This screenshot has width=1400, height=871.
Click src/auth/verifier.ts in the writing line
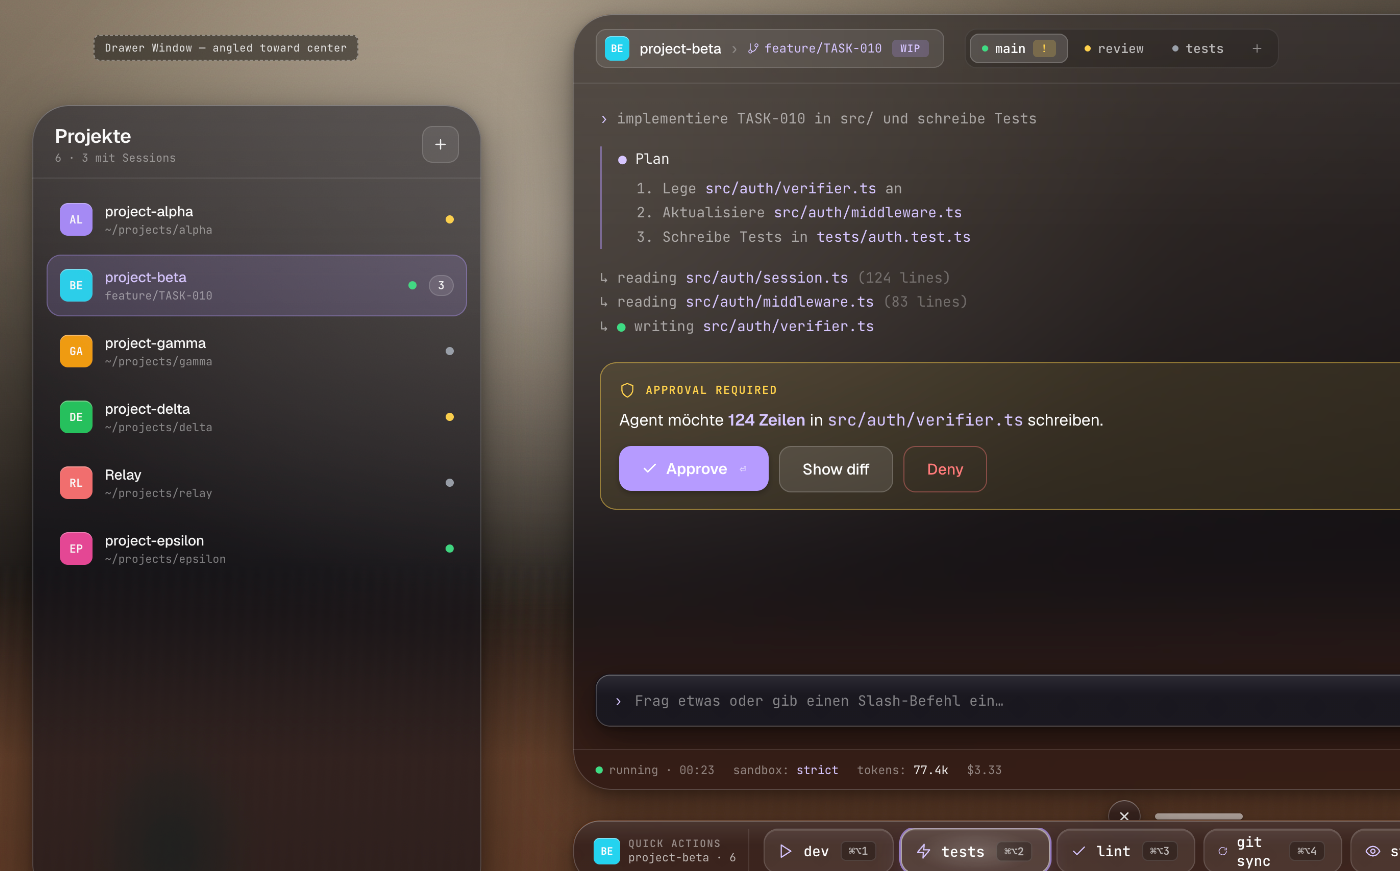[x=788, y=326]
